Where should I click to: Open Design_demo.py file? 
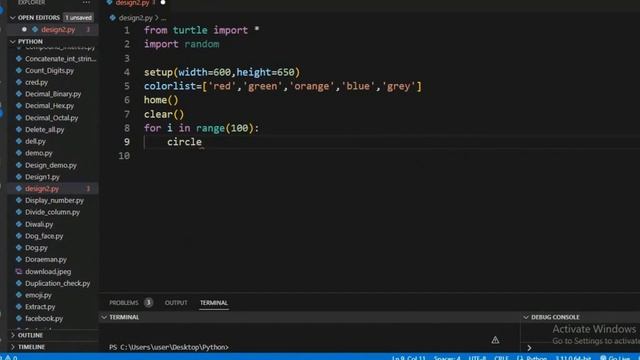tap(51, 165)
